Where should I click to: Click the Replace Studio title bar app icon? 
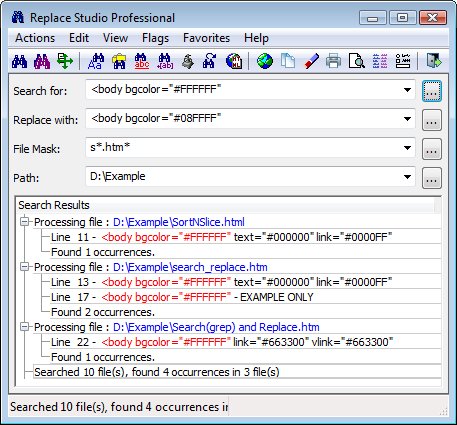[18, 17]
